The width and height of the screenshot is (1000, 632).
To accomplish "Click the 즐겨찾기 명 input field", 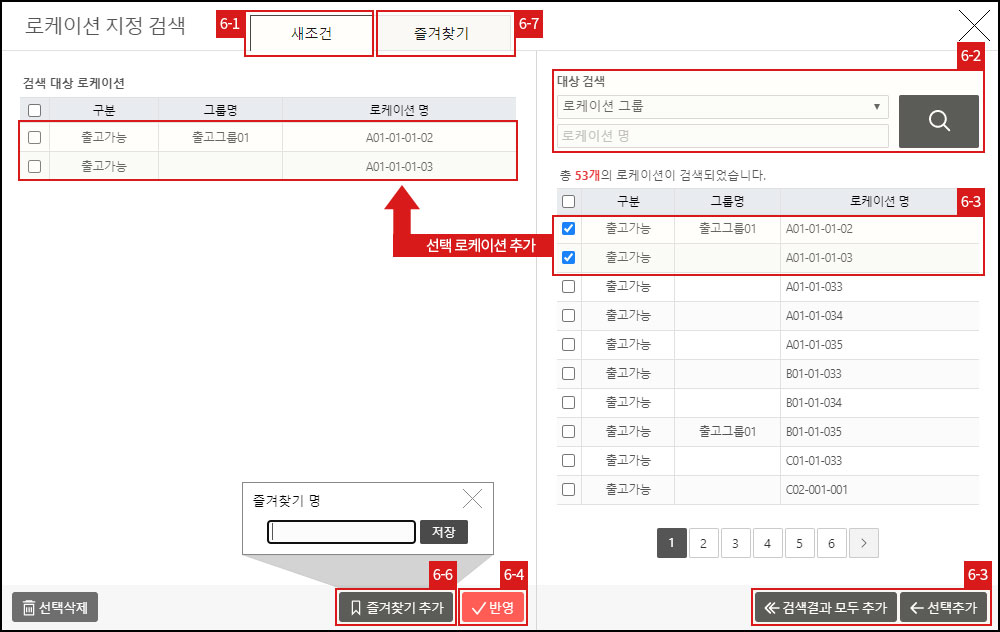I will pyautogui.click(x=340, y=532).
